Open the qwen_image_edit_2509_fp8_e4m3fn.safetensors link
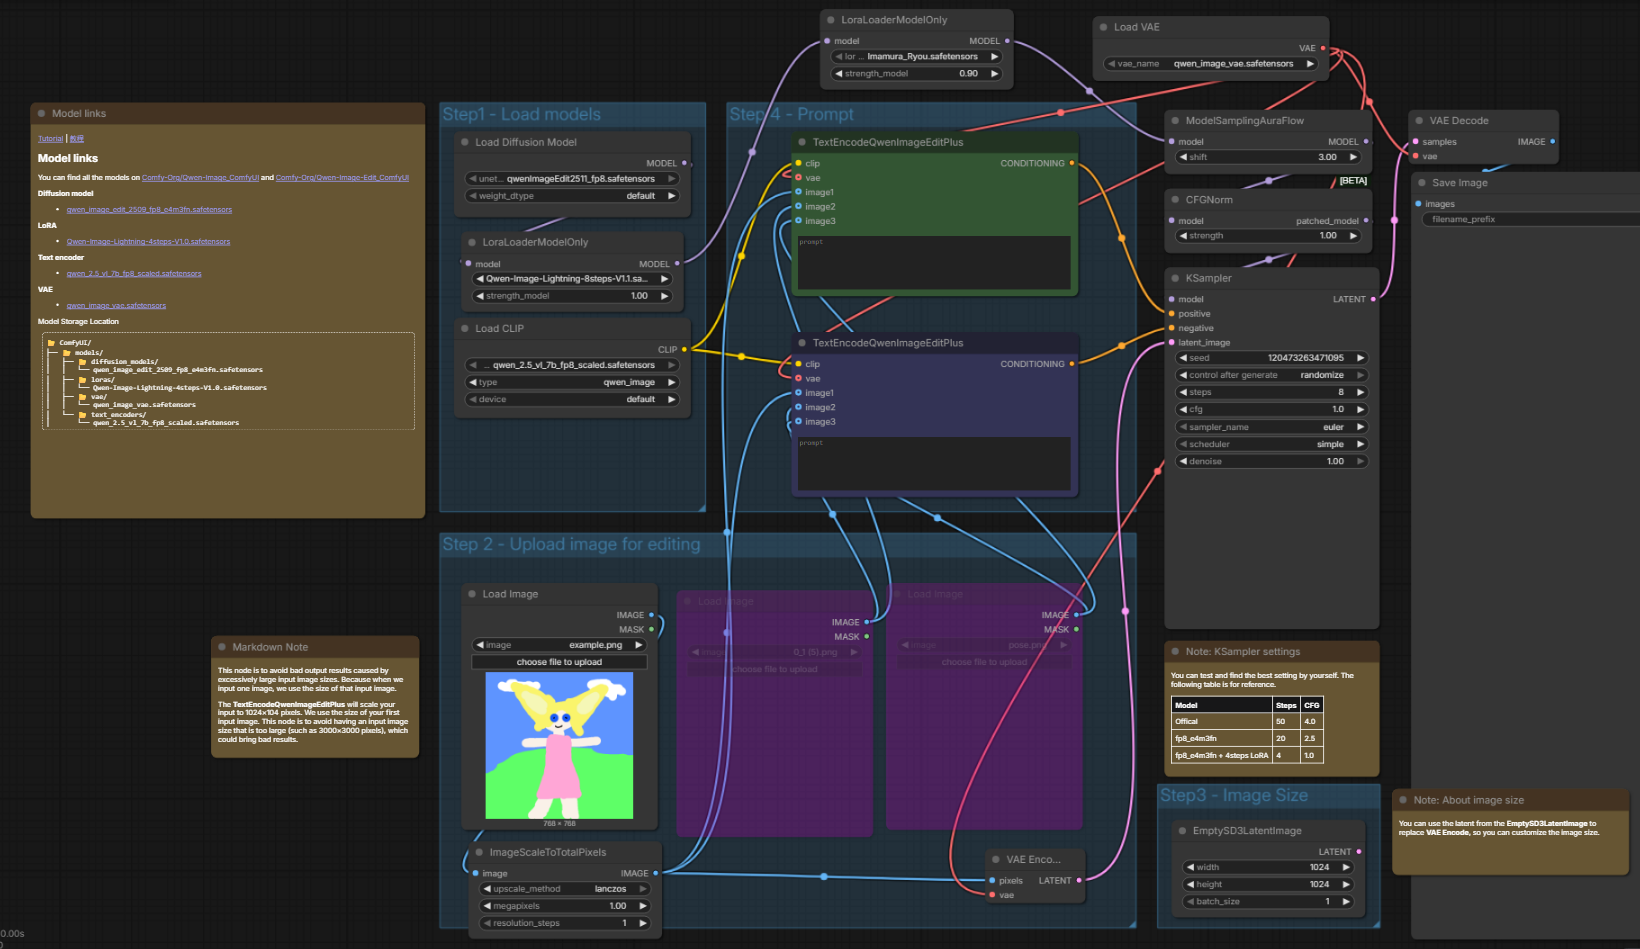The image size is (1640, 949). click(x=149, y=210)
